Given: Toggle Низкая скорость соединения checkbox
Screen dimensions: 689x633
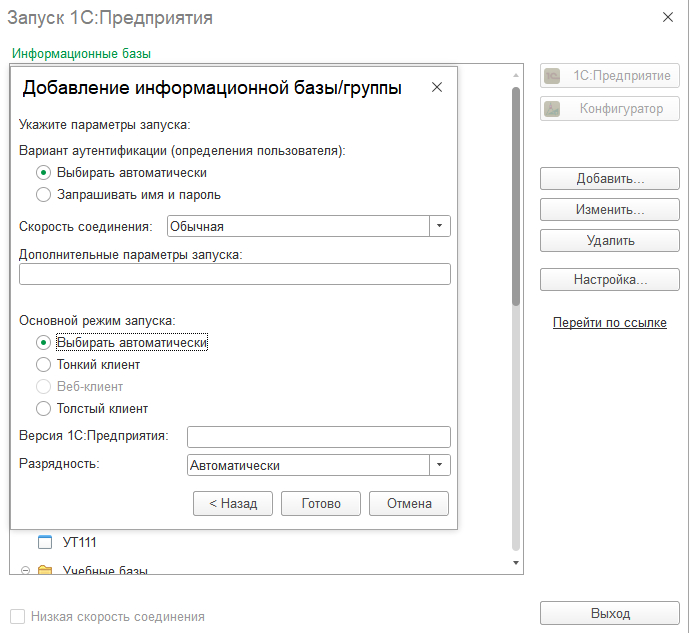Looking at the screenshot, I should pyautogui.click(x=18, y=616).
